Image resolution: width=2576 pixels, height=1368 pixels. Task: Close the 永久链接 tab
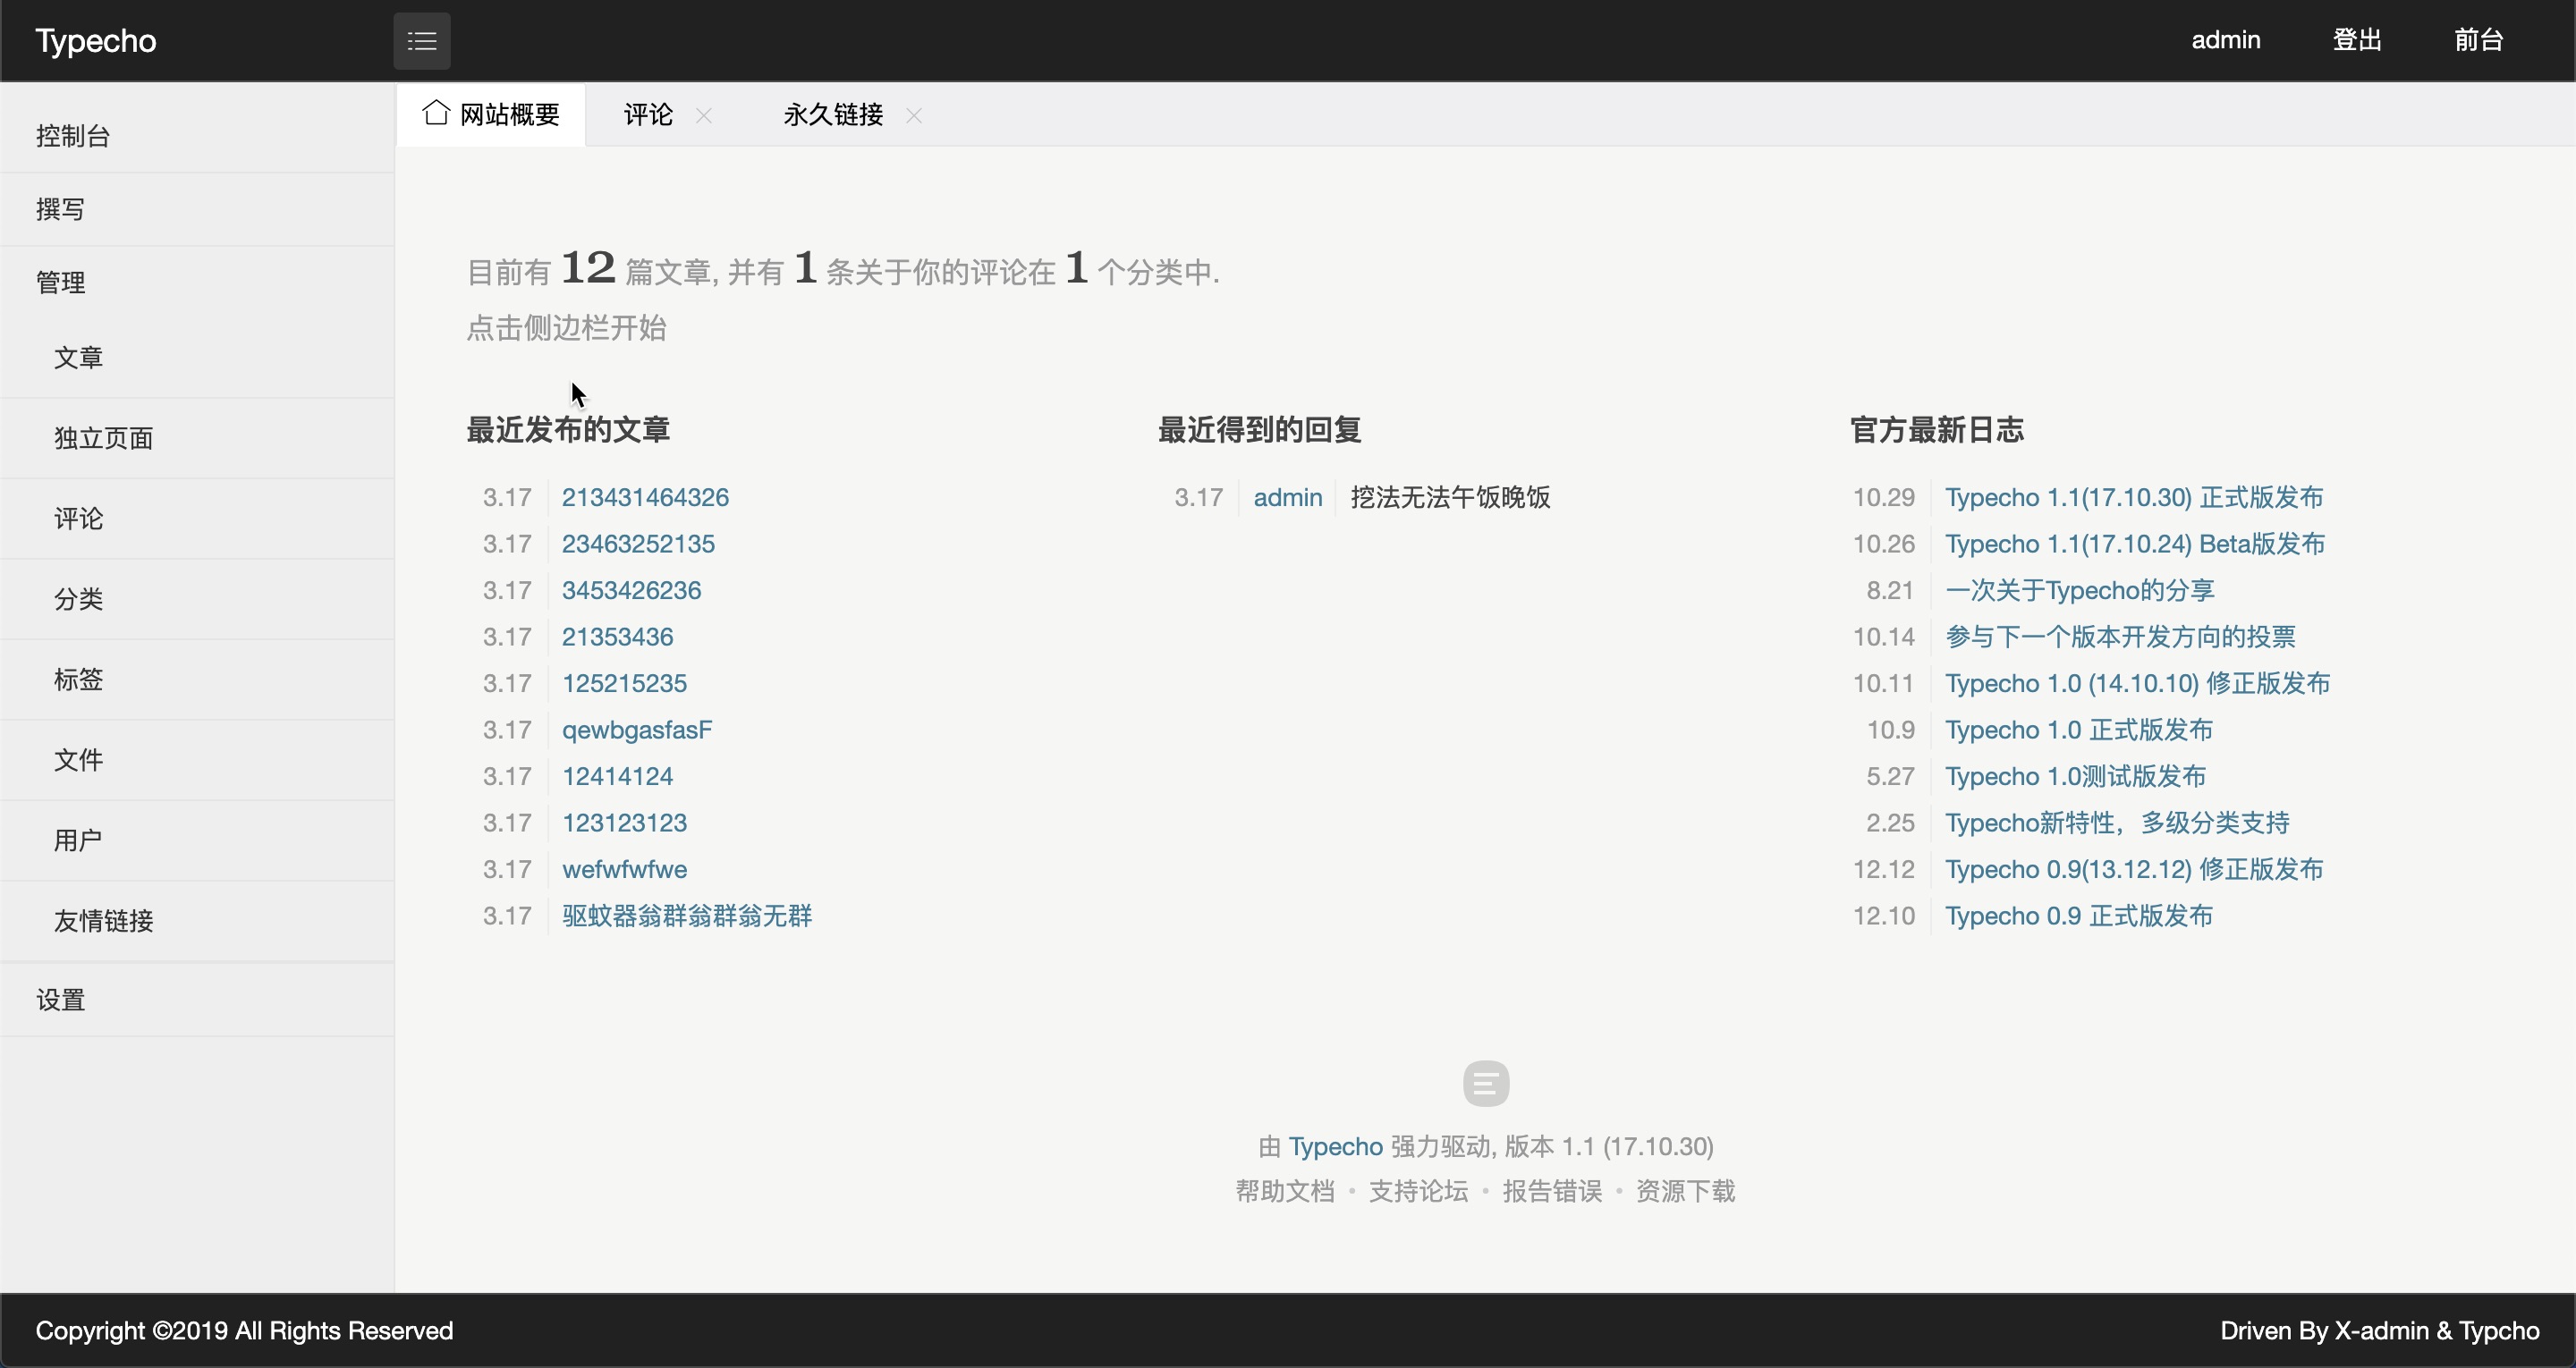pos(913,116)
